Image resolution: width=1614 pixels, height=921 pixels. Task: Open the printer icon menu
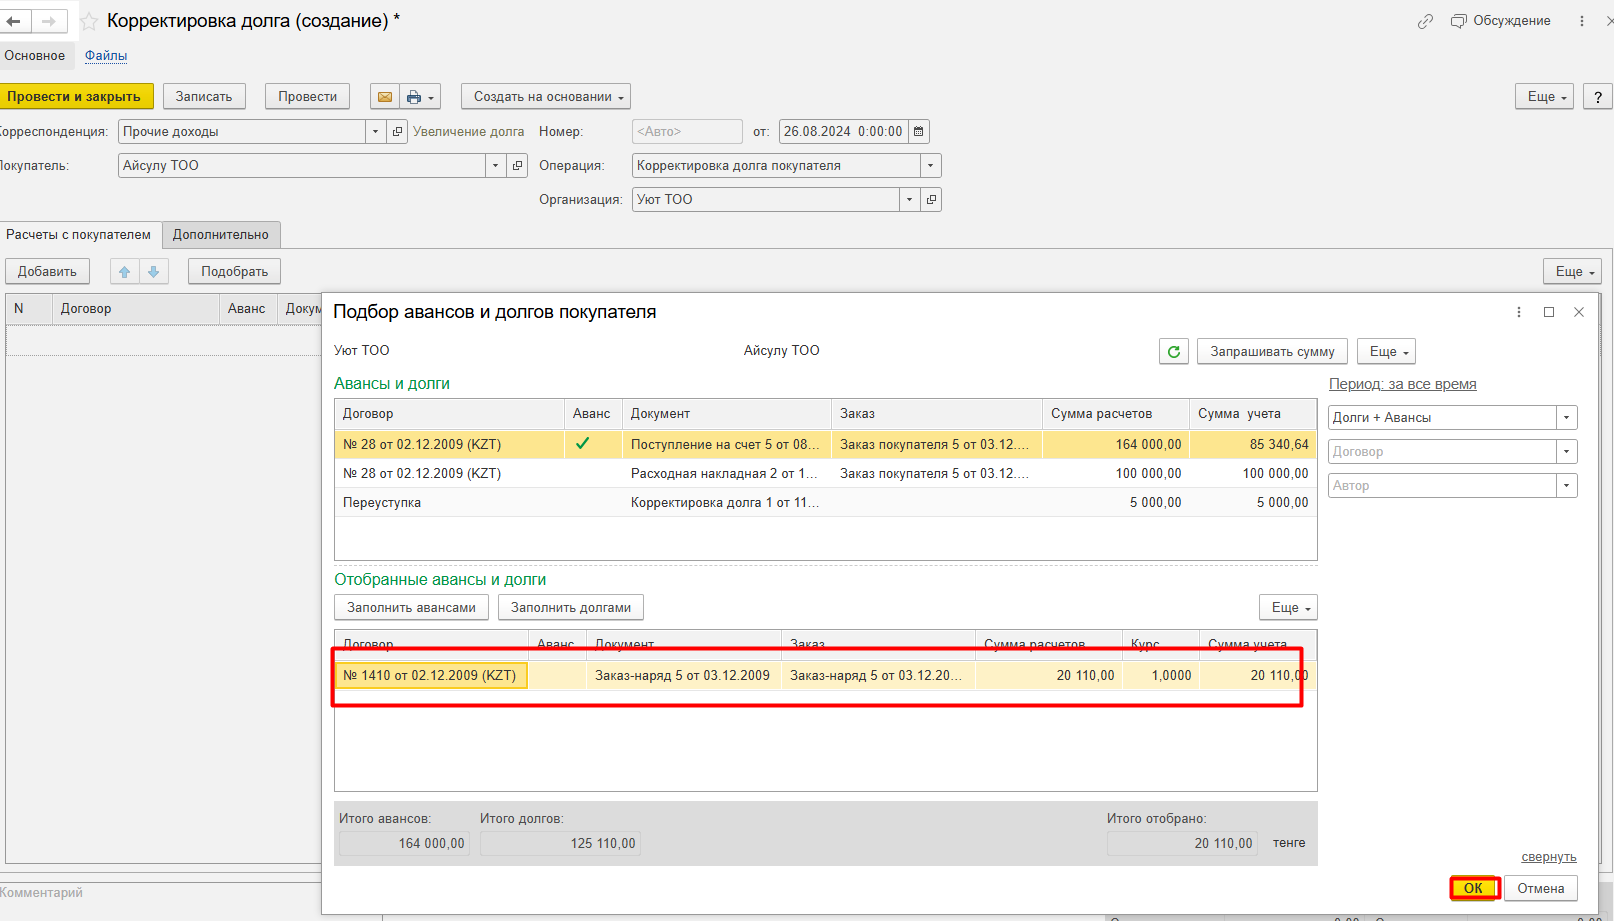(420, 97)
